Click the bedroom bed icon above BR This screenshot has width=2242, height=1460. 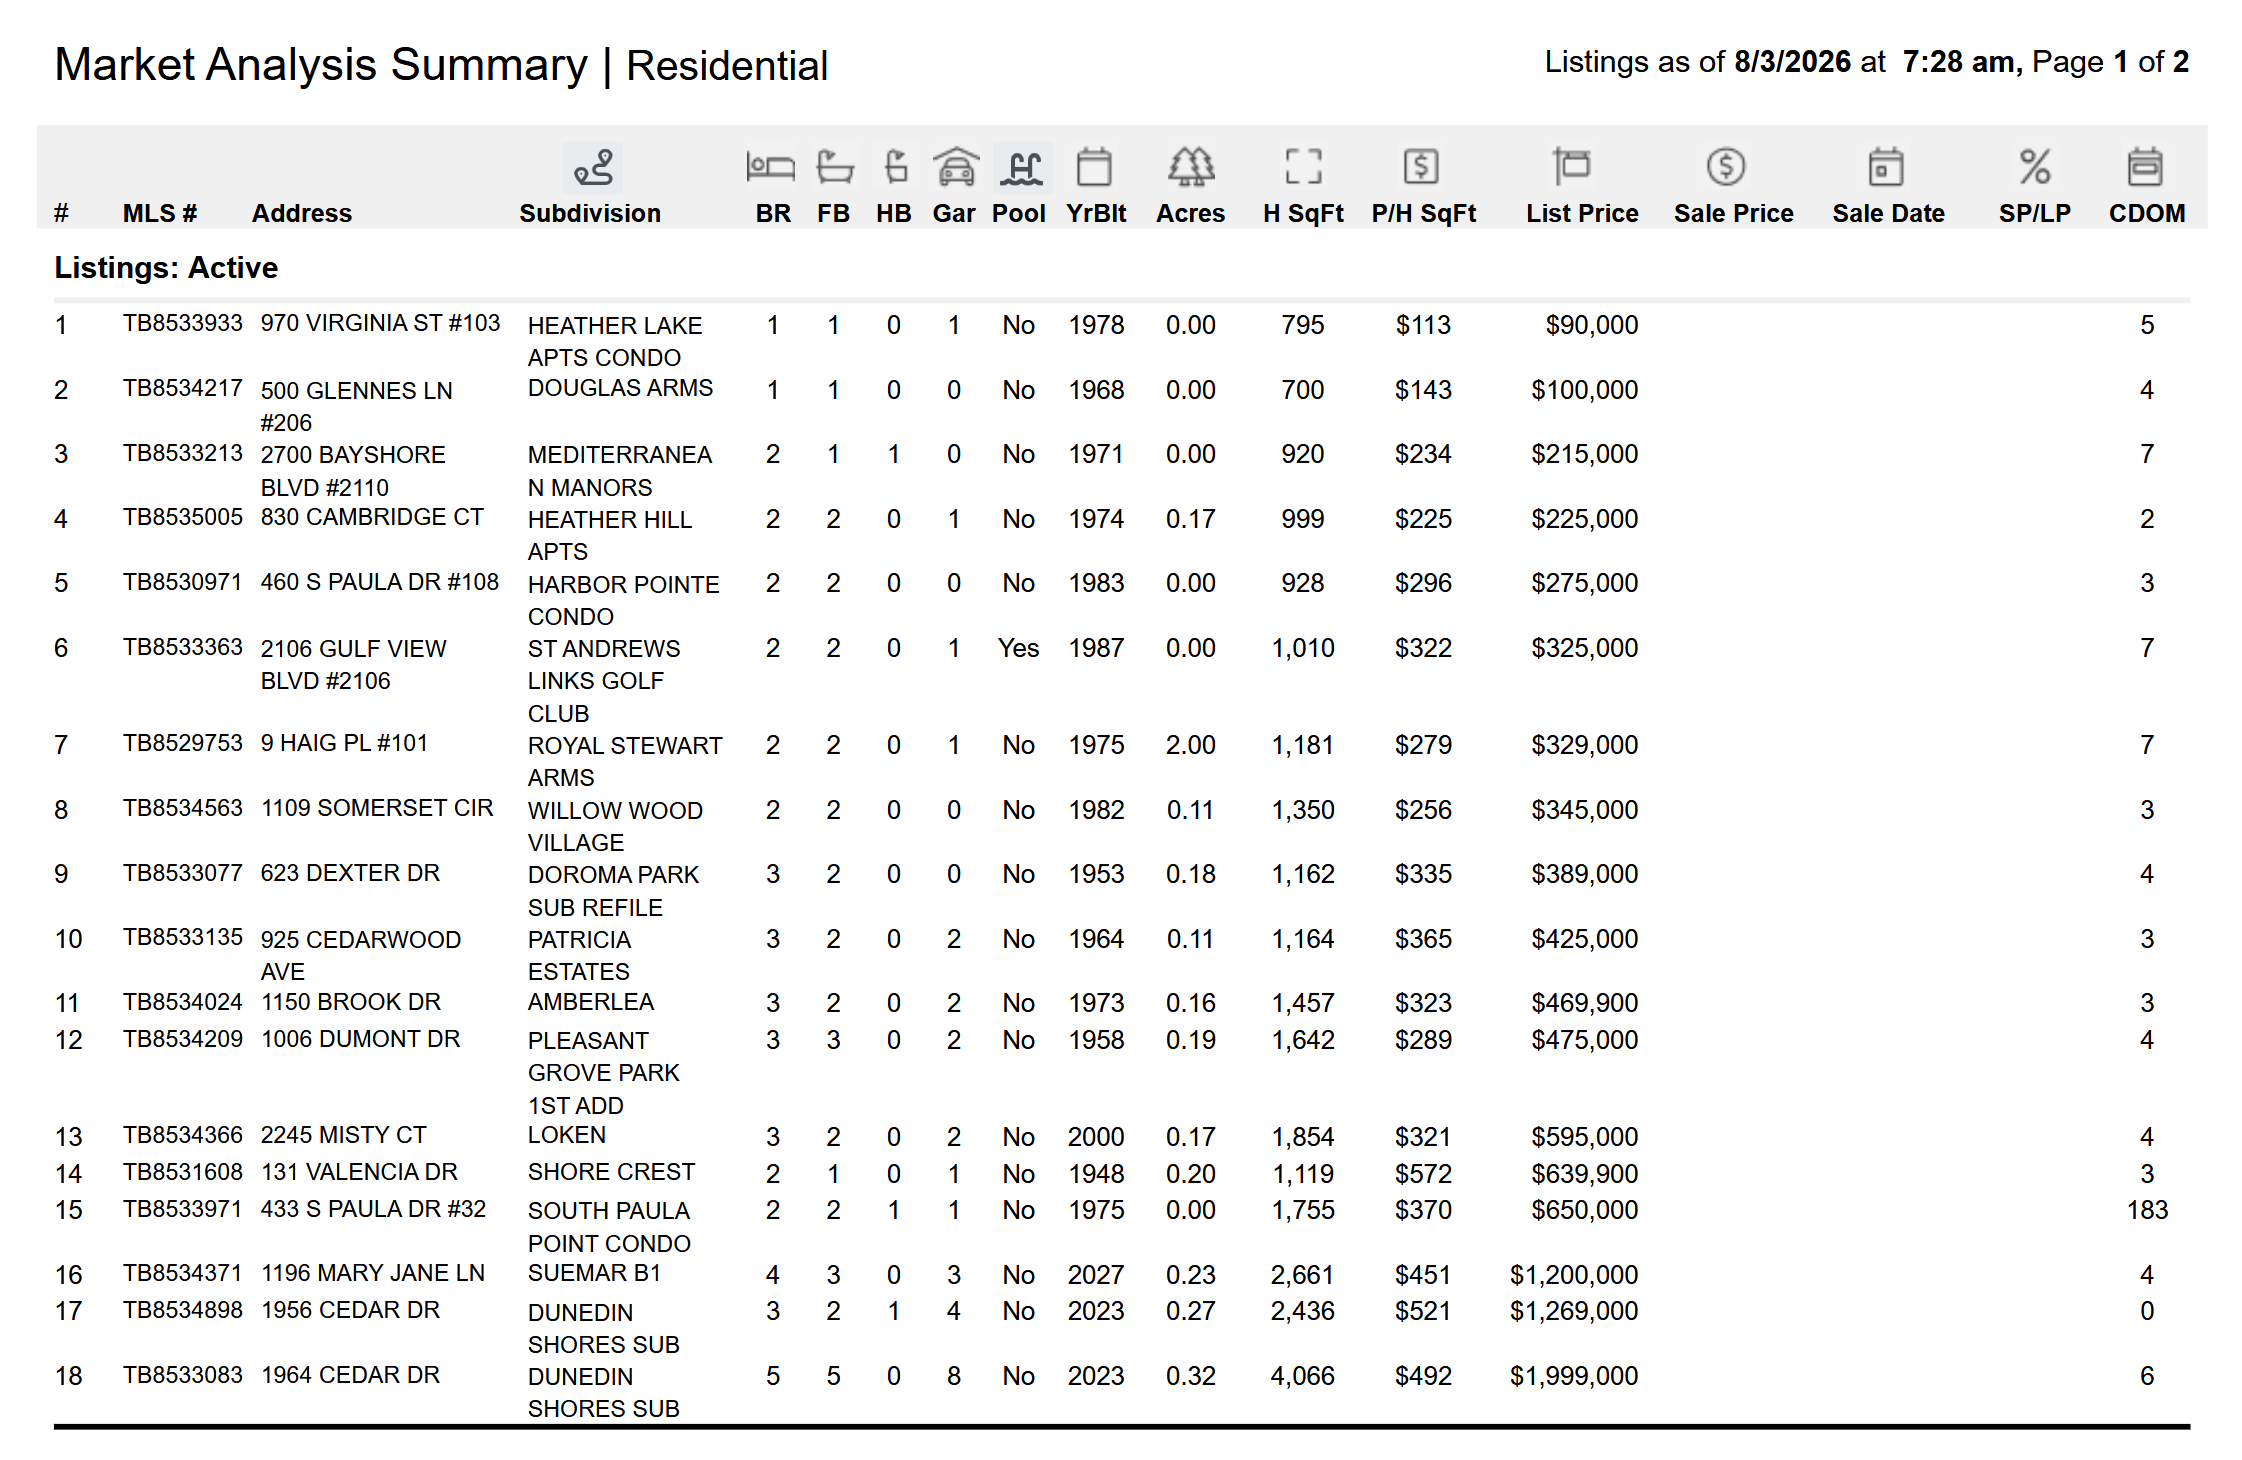click(770, 167)
